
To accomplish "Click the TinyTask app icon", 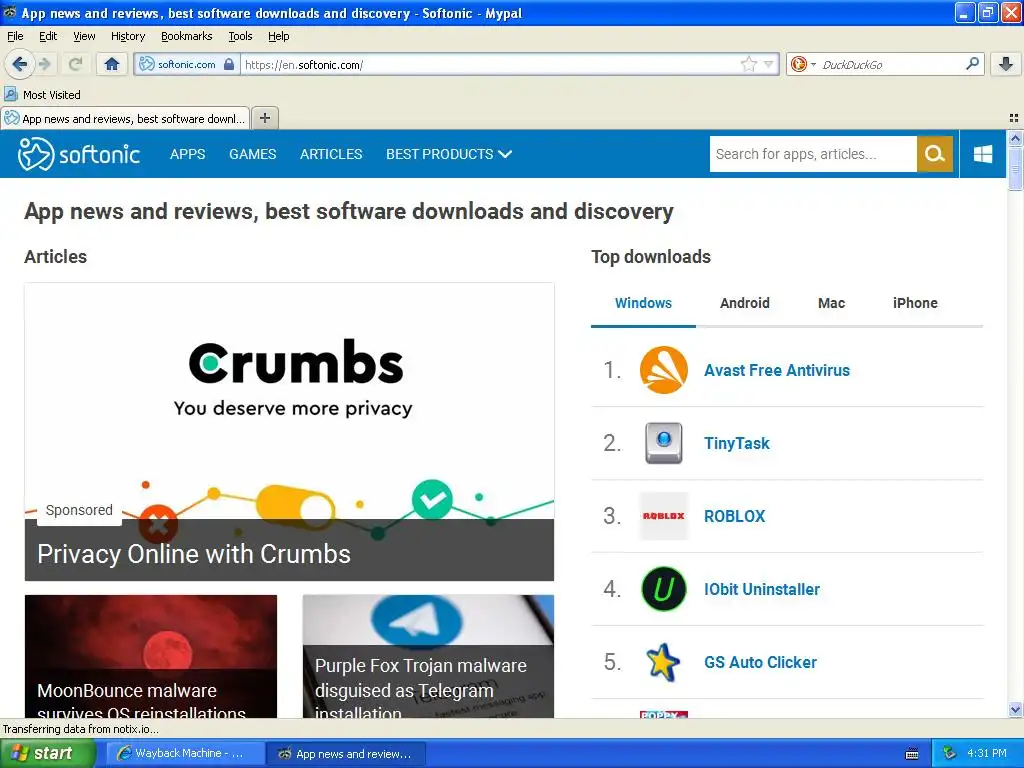I will coord(664,443).
